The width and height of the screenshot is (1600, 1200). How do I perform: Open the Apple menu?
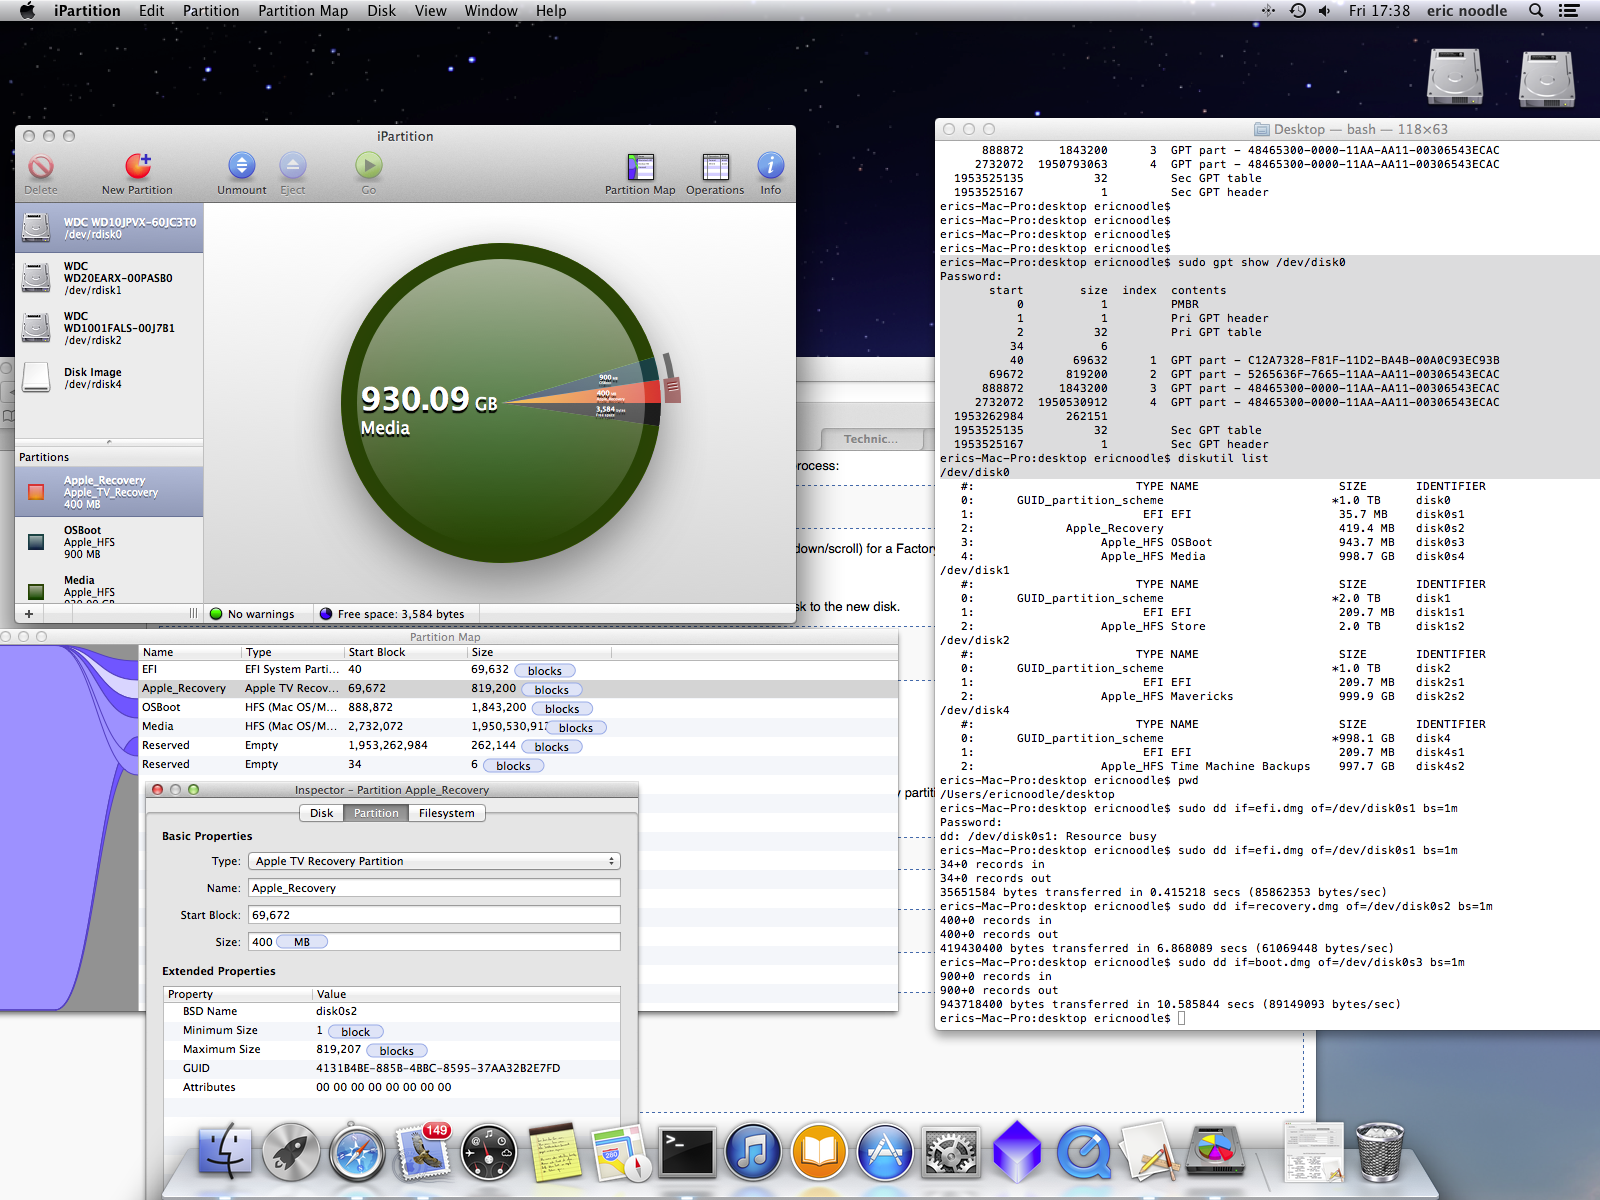(x=27, y=11)
